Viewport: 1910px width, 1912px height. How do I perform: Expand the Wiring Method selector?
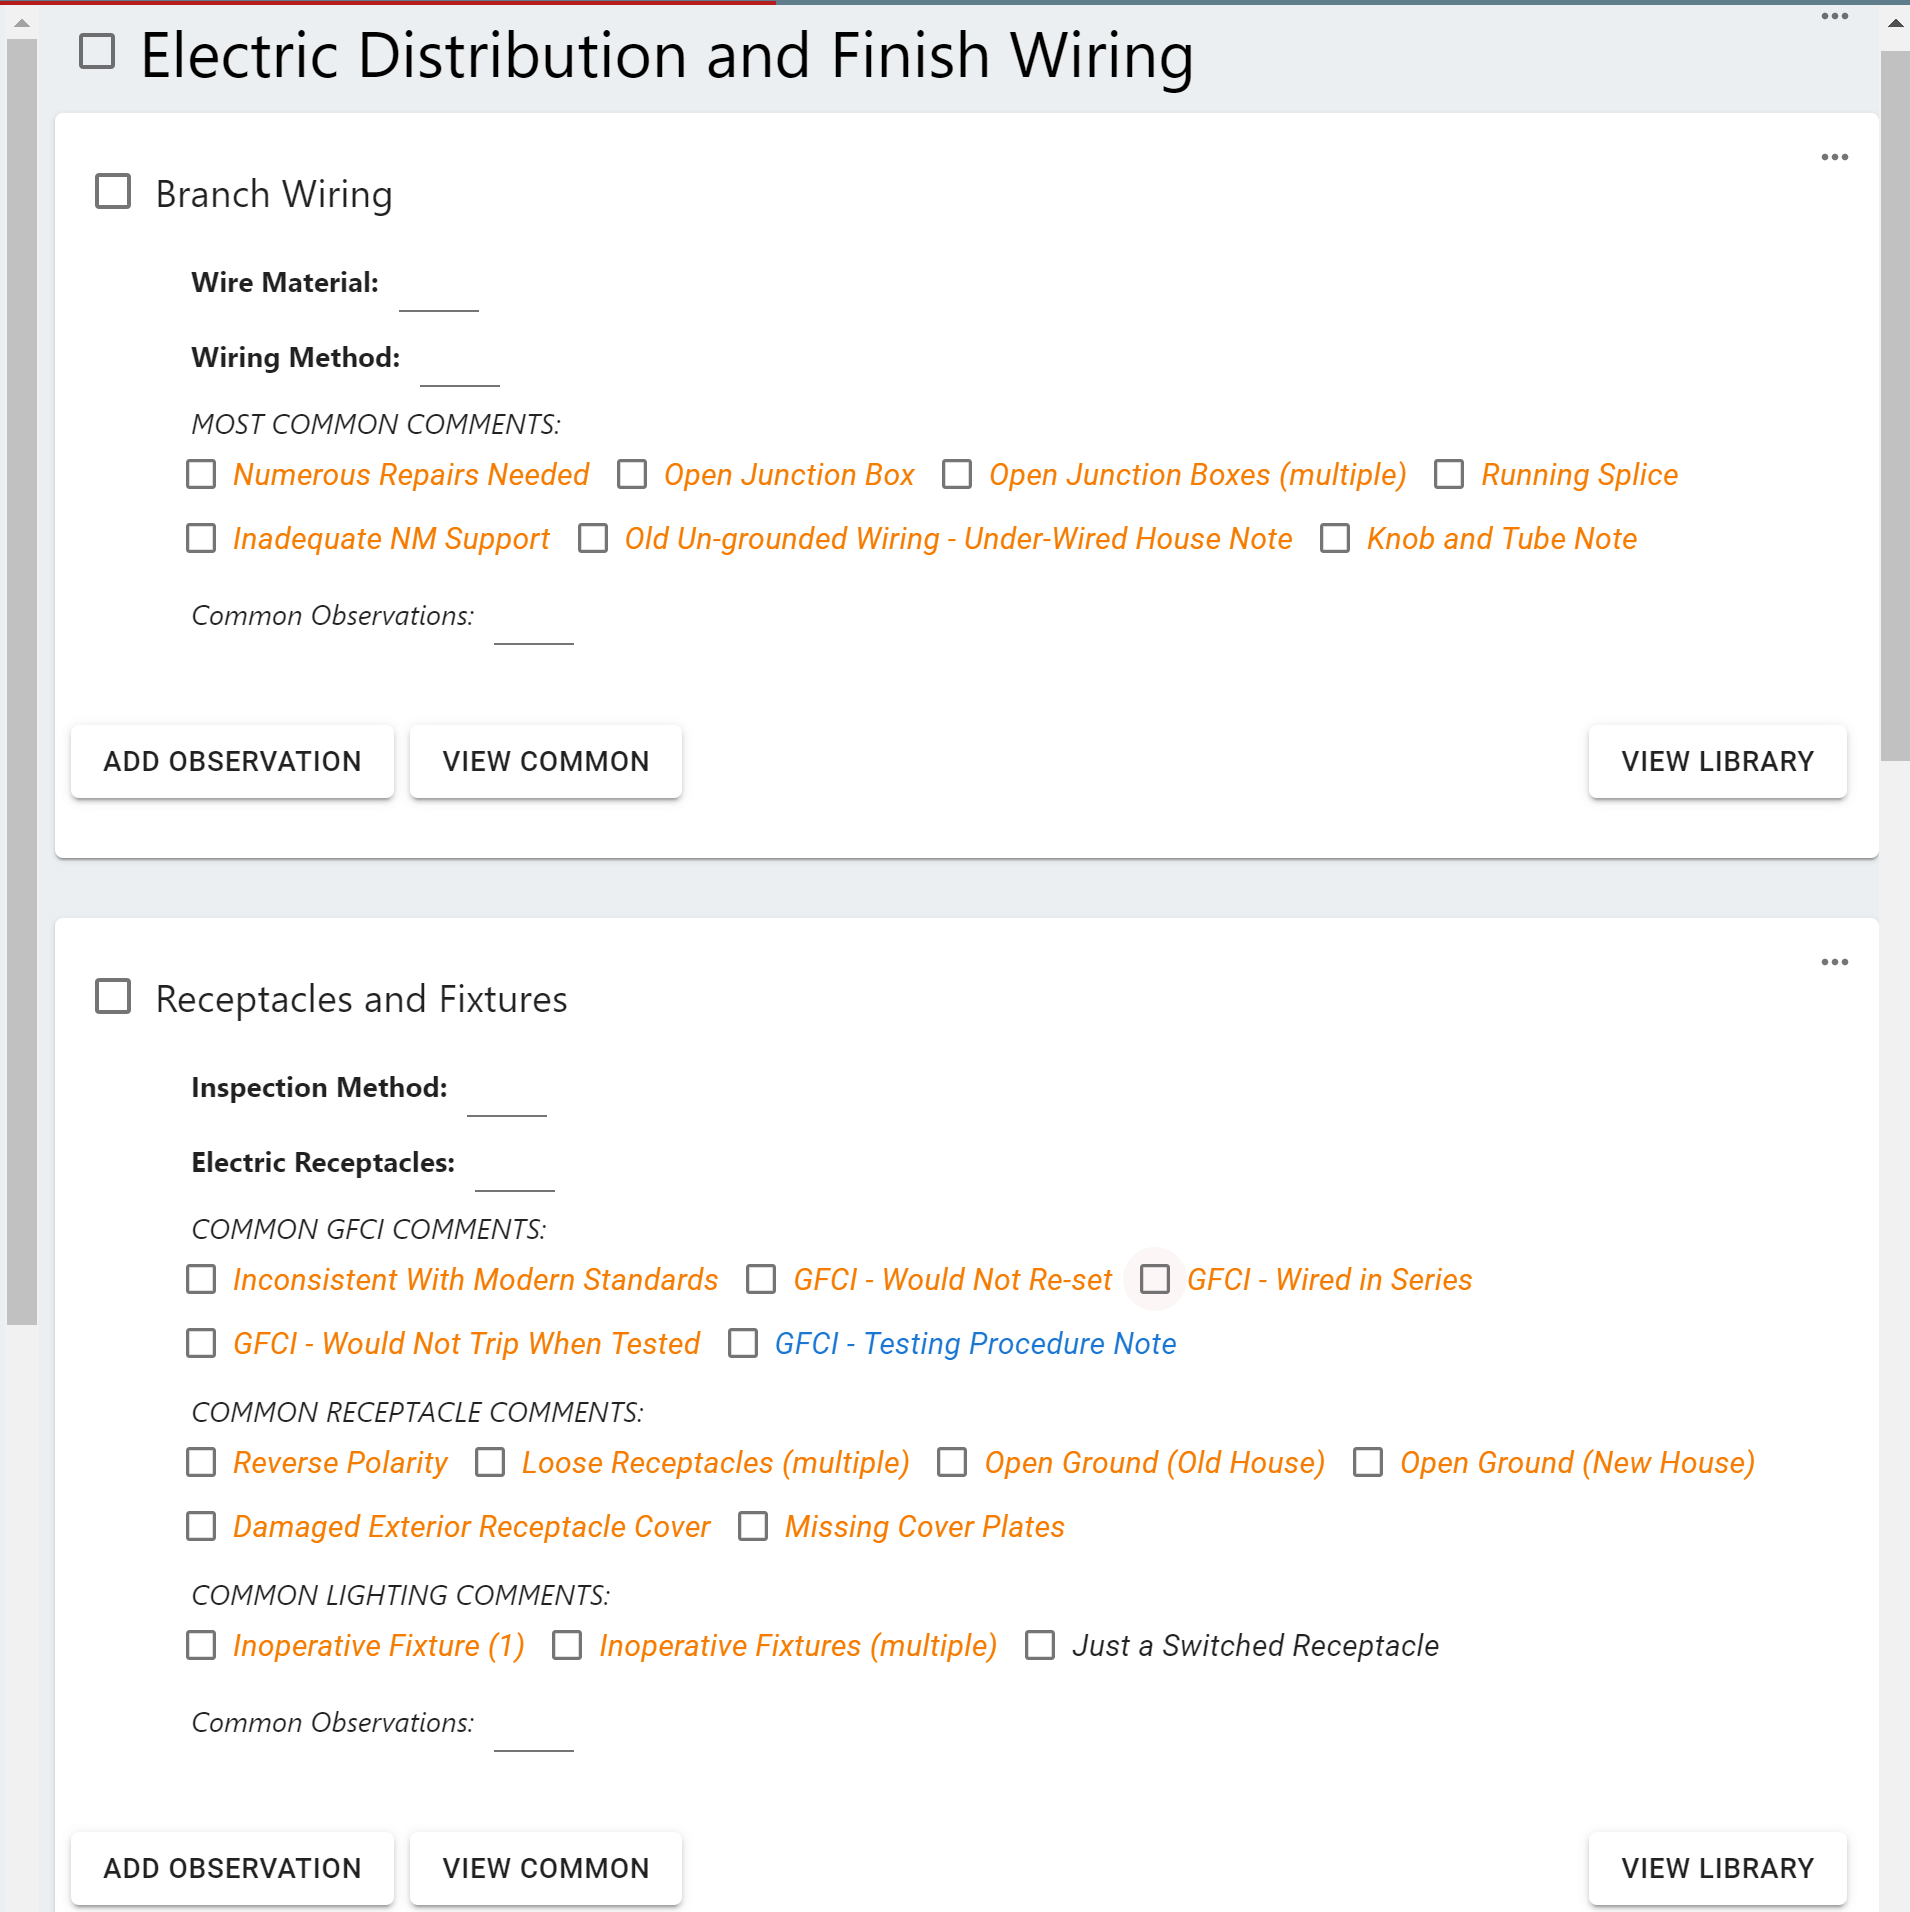[459, 366]
